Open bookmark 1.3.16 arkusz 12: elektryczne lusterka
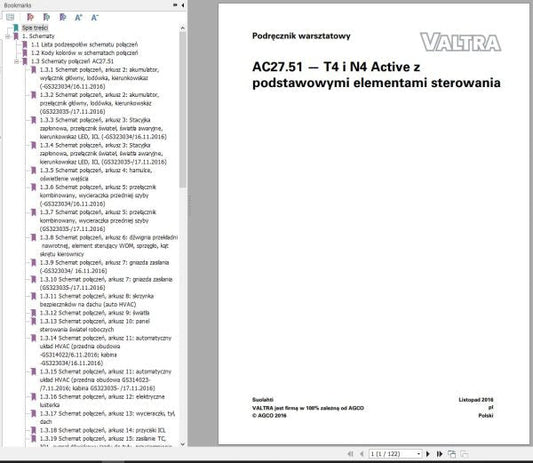533x463 pixels. coord(102,401)
